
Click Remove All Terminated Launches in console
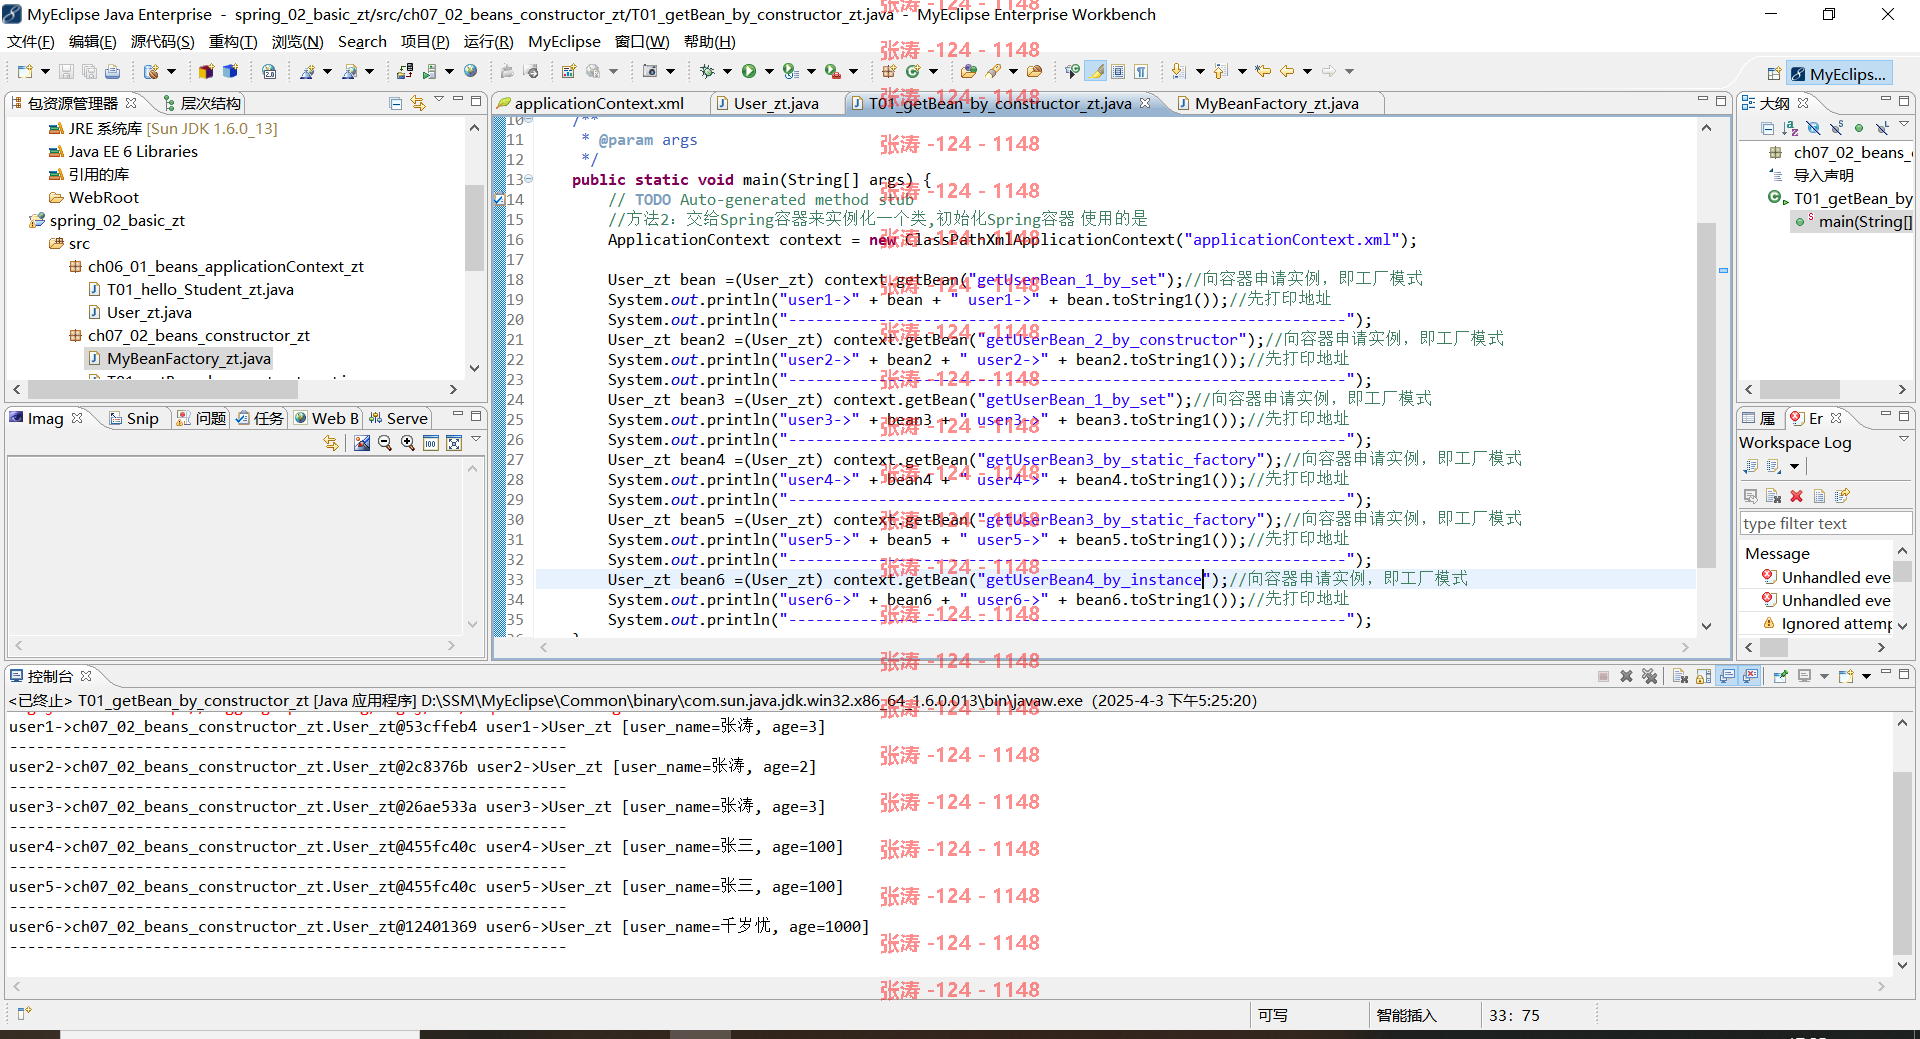[x=1650, y=676]
